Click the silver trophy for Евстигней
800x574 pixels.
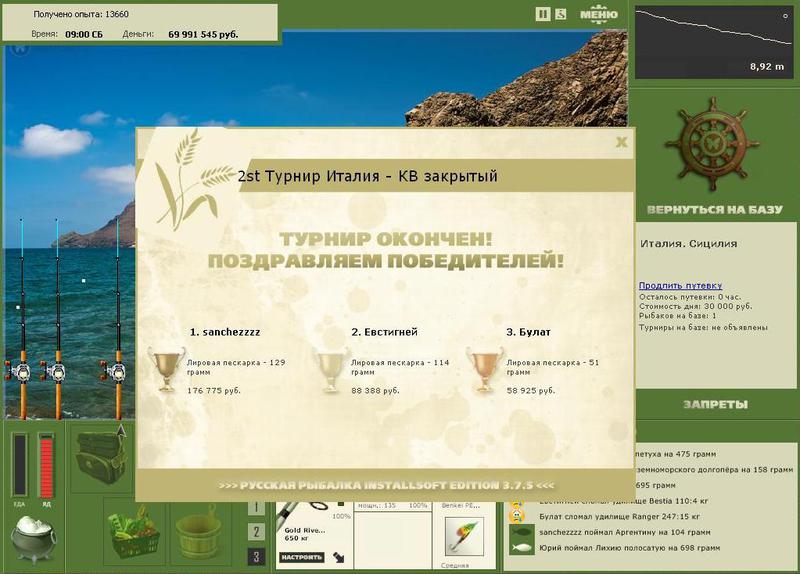click(x=330, y=369)
